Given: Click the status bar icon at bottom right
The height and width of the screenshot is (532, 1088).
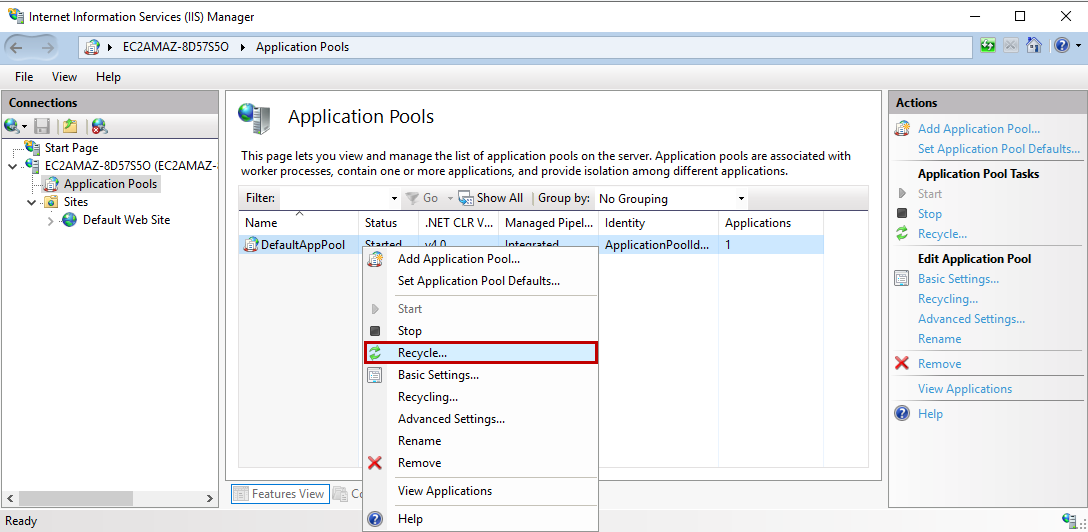Looking at the screenshot, I should click(1069, 520).
